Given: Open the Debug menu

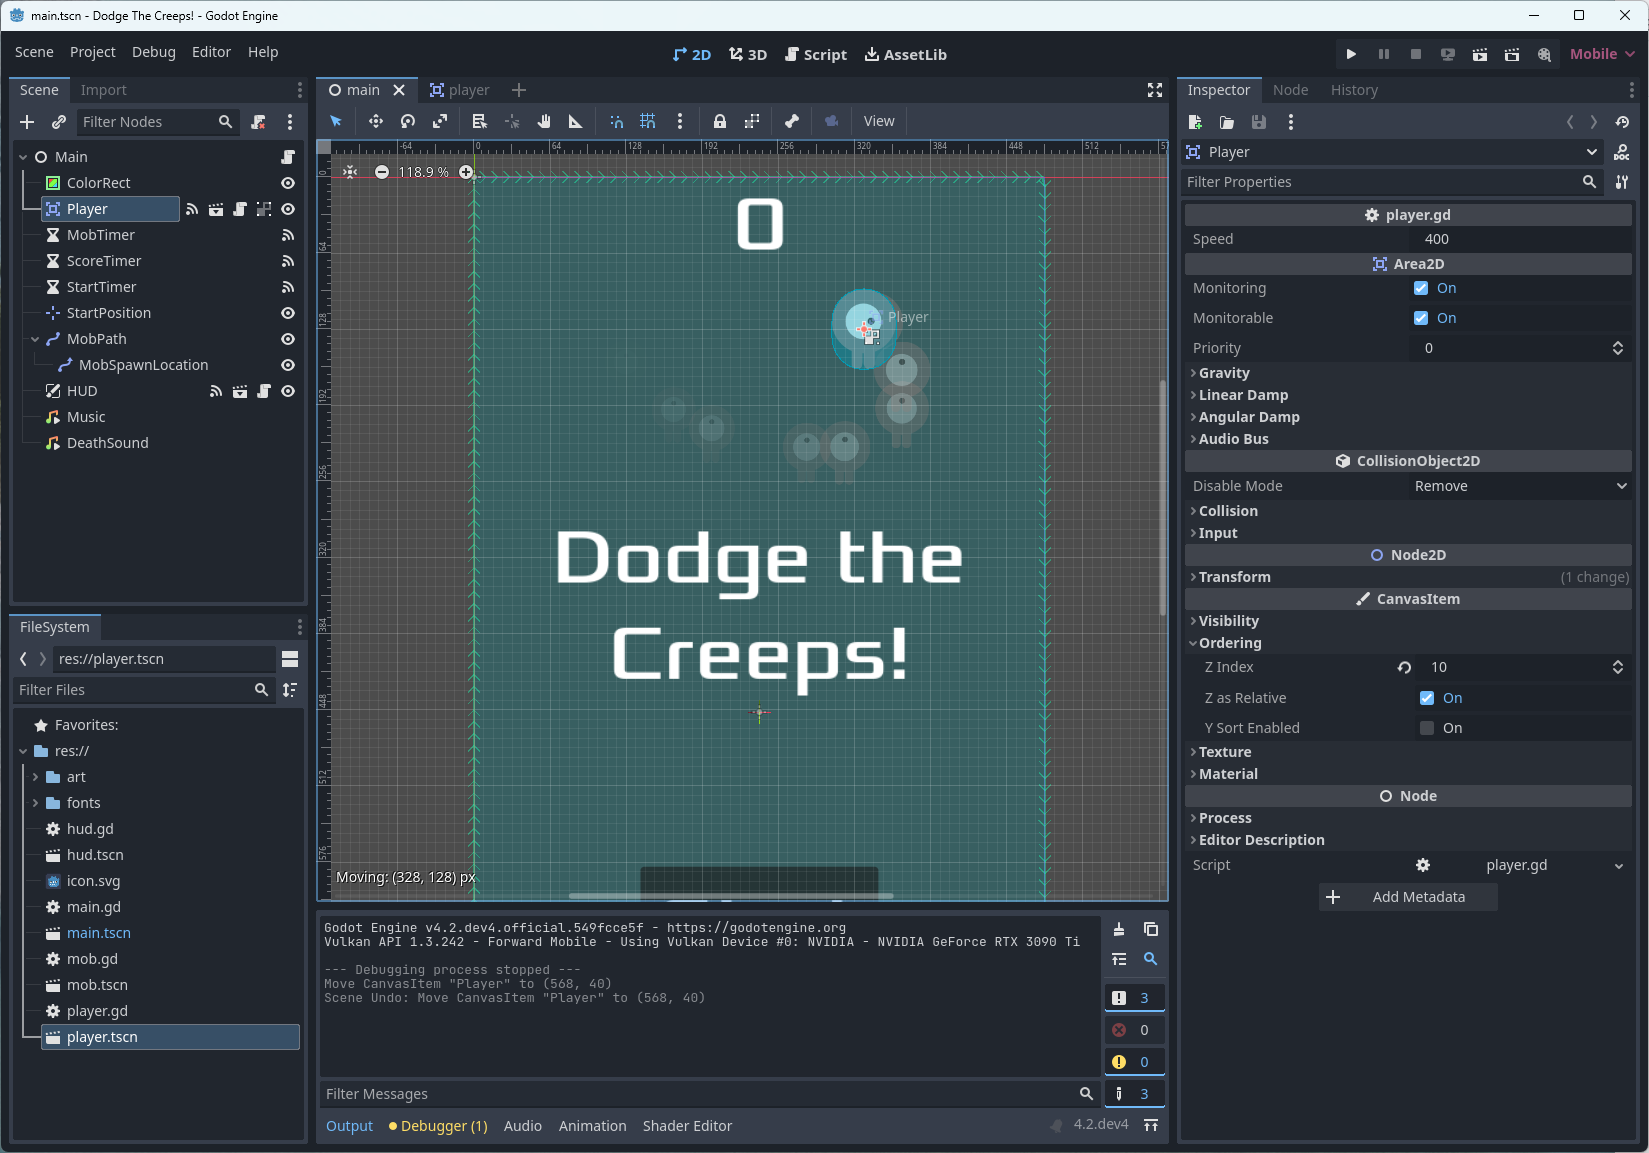Looking at the screenshot, I should tap(153, 52).
